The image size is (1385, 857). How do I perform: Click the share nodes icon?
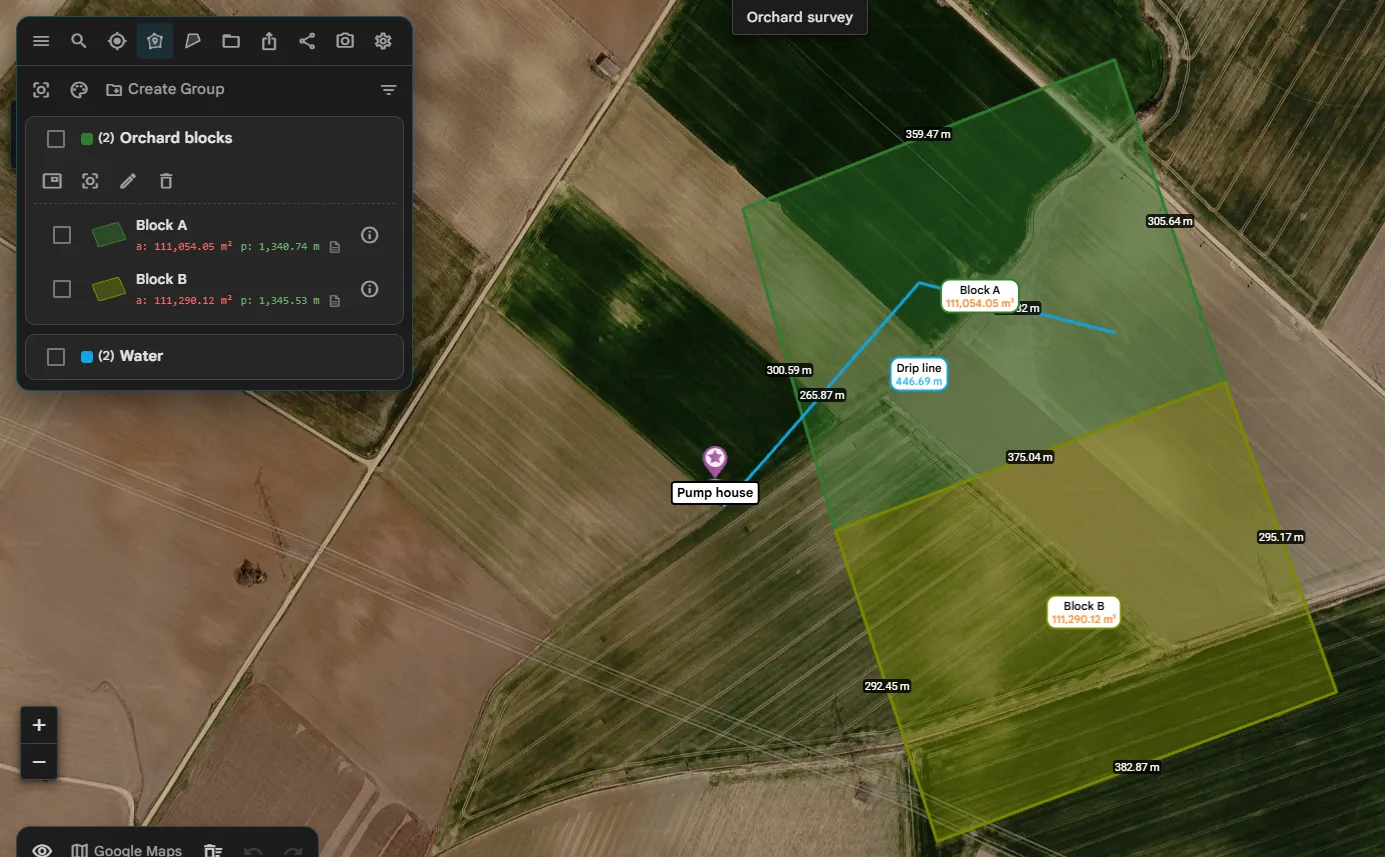click(x=307, y=41)
